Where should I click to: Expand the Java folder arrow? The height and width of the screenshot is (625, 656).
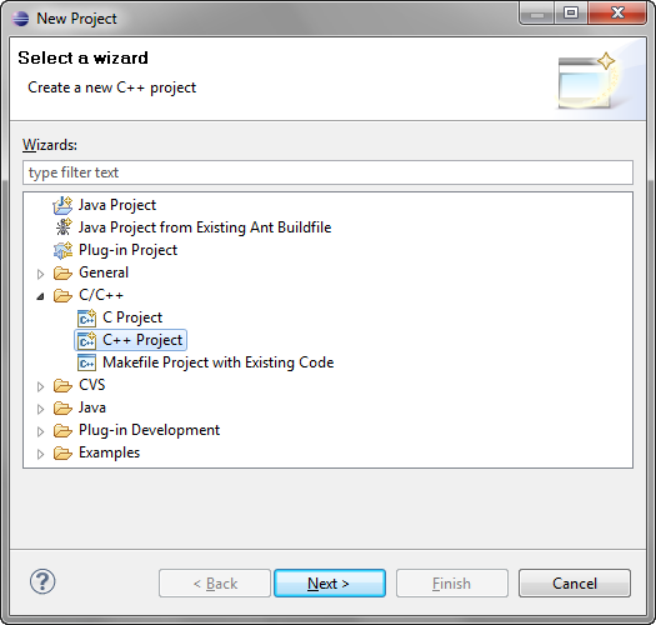pos(41,408)
